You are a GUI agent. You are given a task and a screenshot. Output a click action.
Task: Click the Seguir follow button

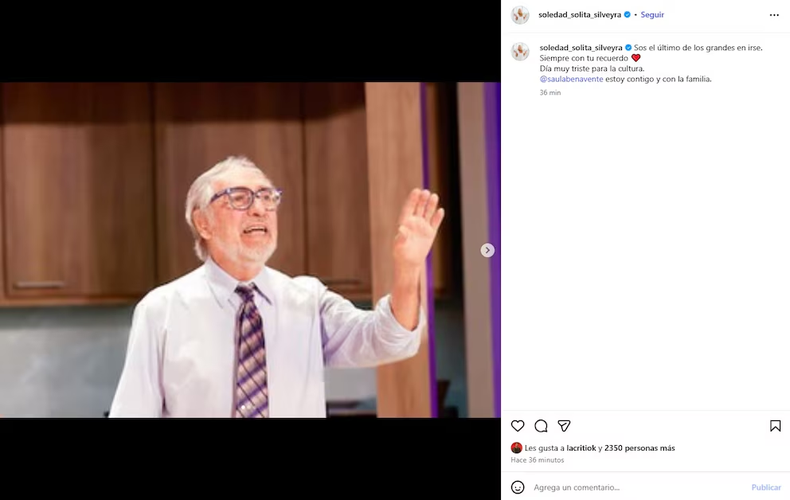pos(652,15)
